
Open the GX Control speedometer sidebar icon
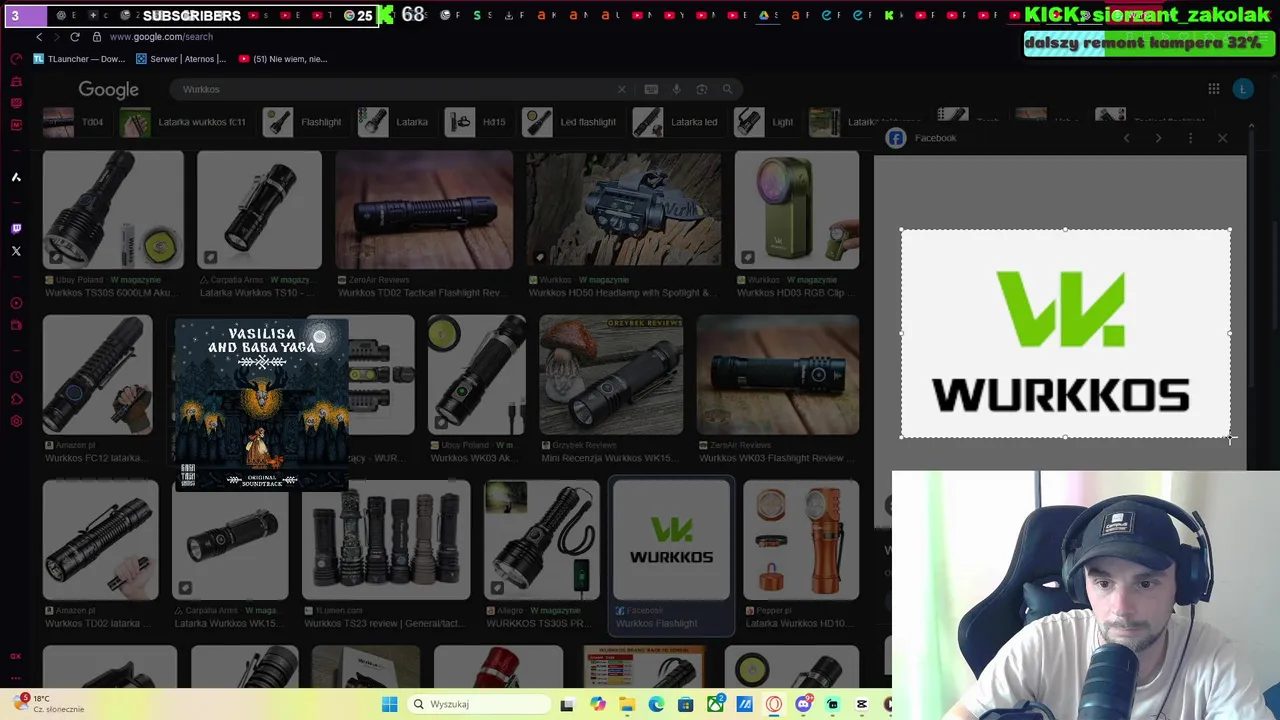(x=16, y=59)
